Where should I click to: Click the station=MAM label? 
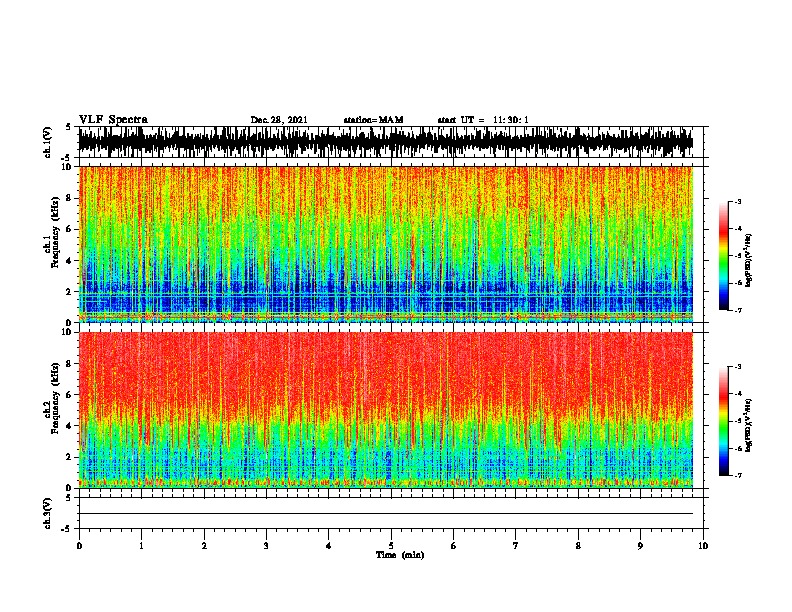point(373,120)
